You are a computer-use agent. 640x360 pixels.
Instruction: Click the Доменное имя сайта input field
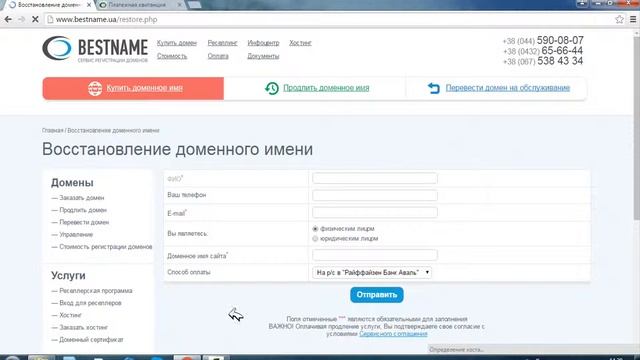(375, 255)
